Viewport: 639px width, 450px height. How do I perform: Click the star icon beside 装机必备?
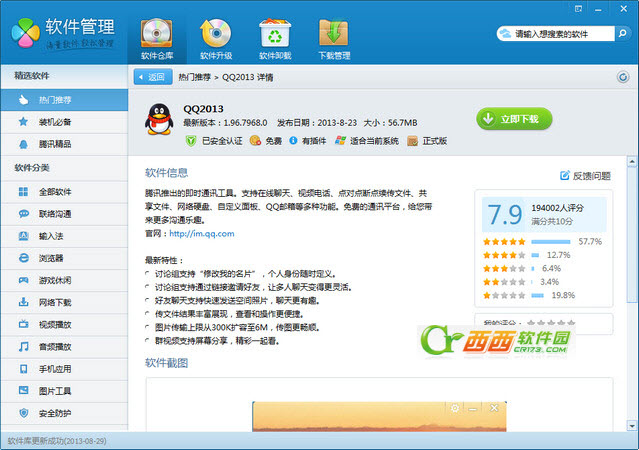click(x=23, y=121)
